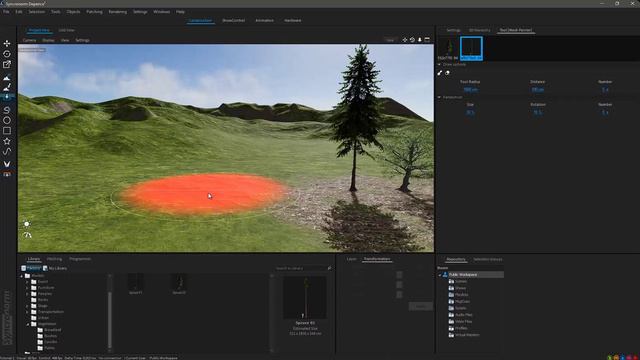Select the terrain mountain tool

click(x=7, y=78)
